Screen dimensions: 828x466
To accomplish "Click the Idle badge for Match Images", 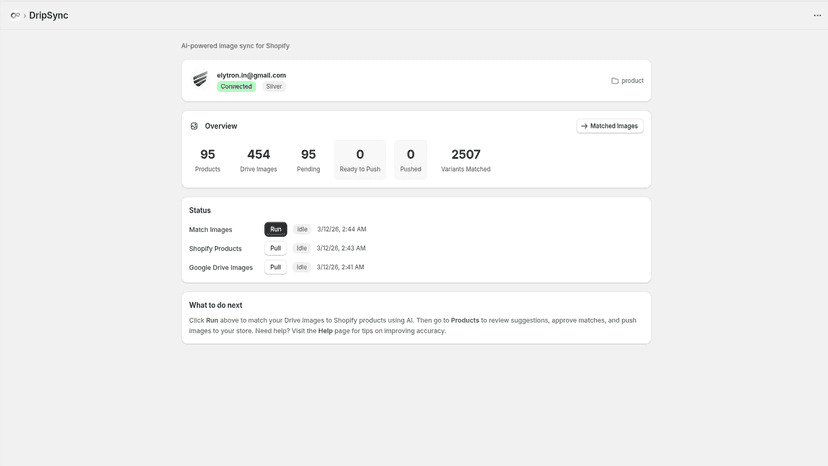I will (x=302, y=229).
